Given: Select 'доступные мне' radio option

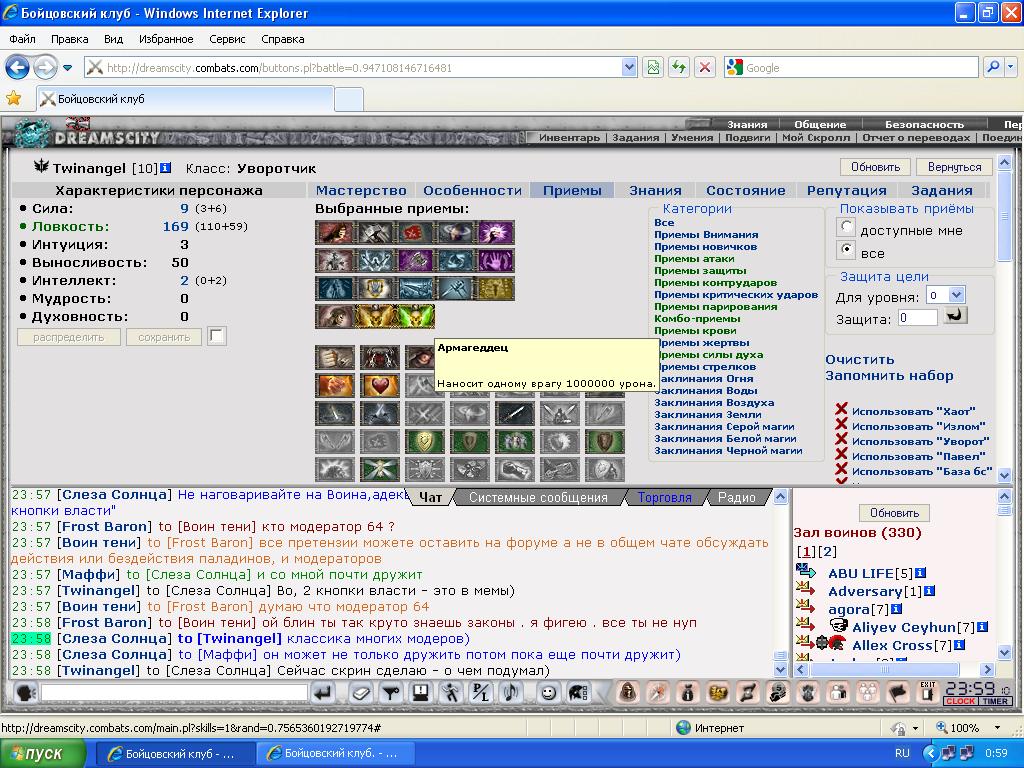Looking at the screenshot, I should coord(846,227).
